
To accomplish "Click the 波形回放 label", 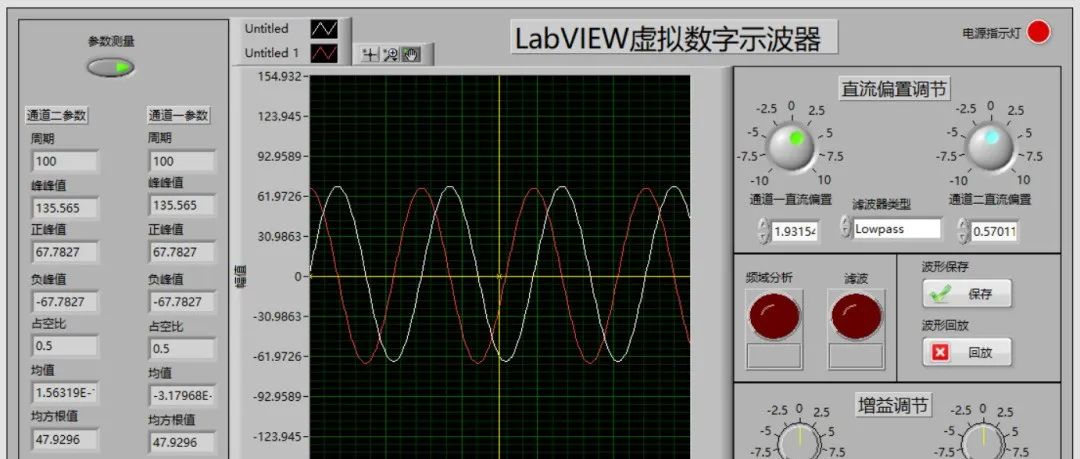I will point(945,325).
